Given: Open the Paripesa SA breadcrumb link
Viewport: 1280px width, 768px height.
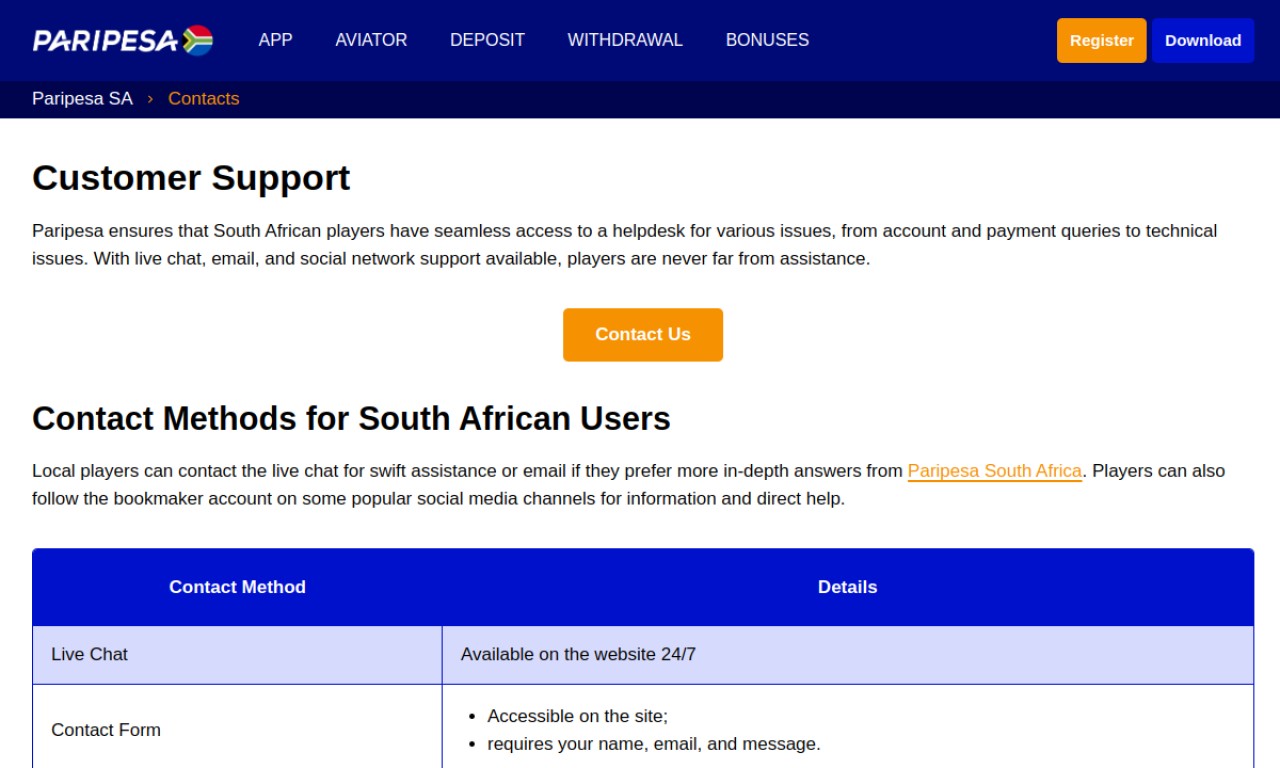Looking at the screenshot, I should click(82, 98).
